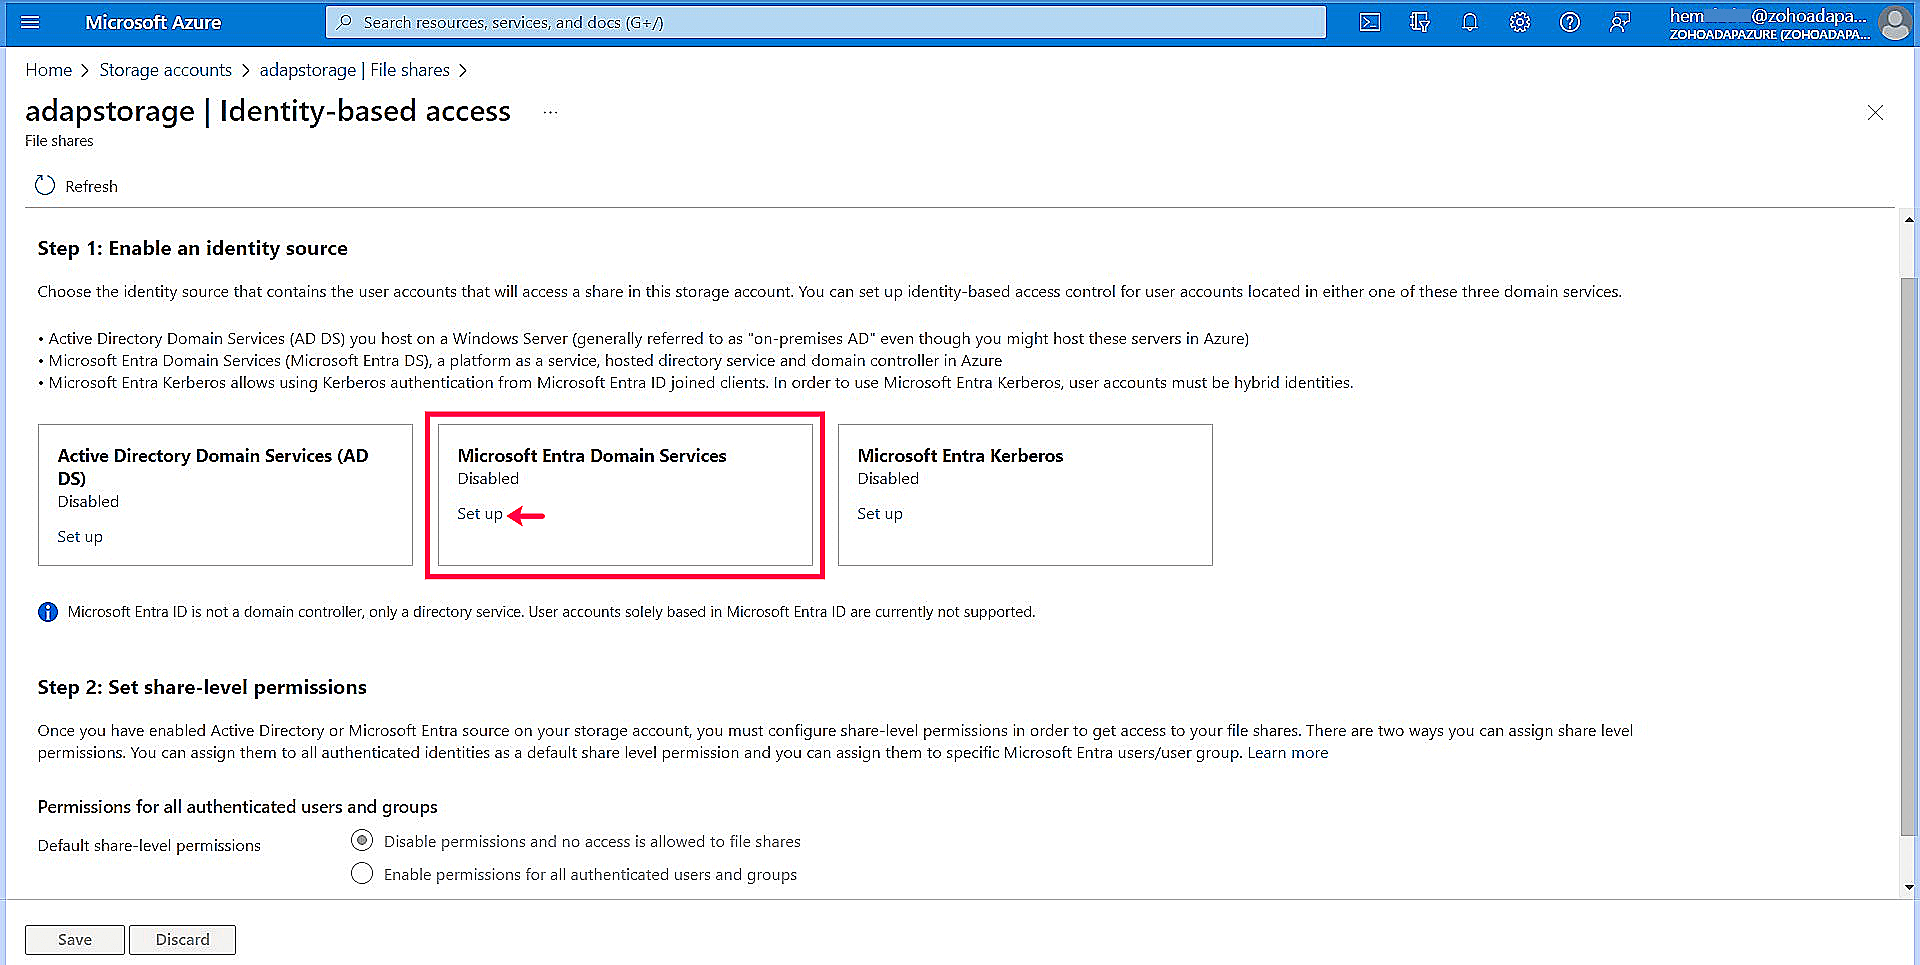Show the Notifications panel
Screen dimensions: 1920x965
click(x=1469, y=22)
